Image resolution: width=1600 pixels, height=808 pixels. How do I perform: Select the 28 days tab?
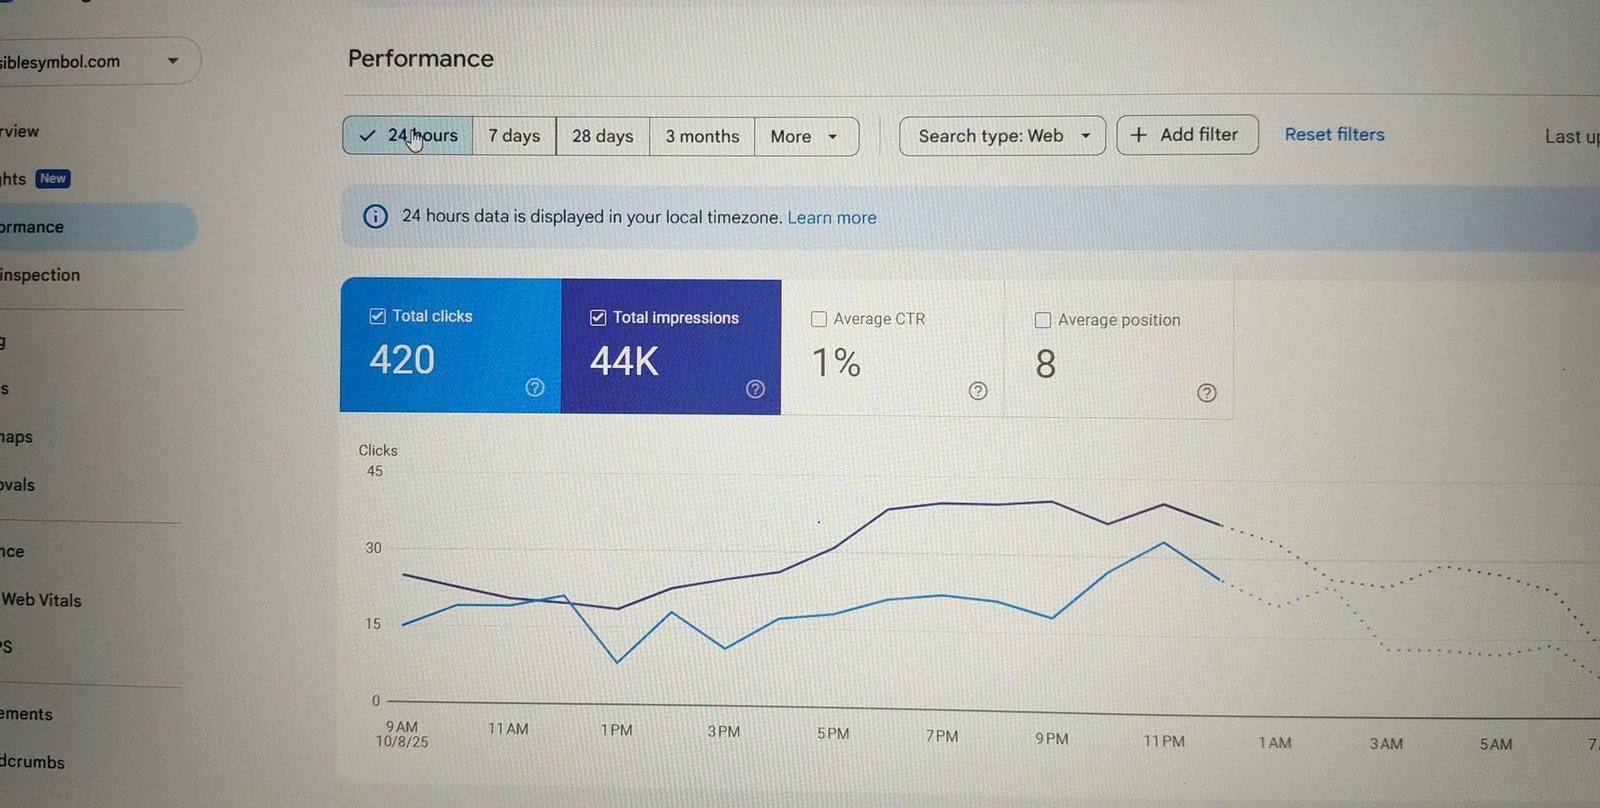coord(603,136)
